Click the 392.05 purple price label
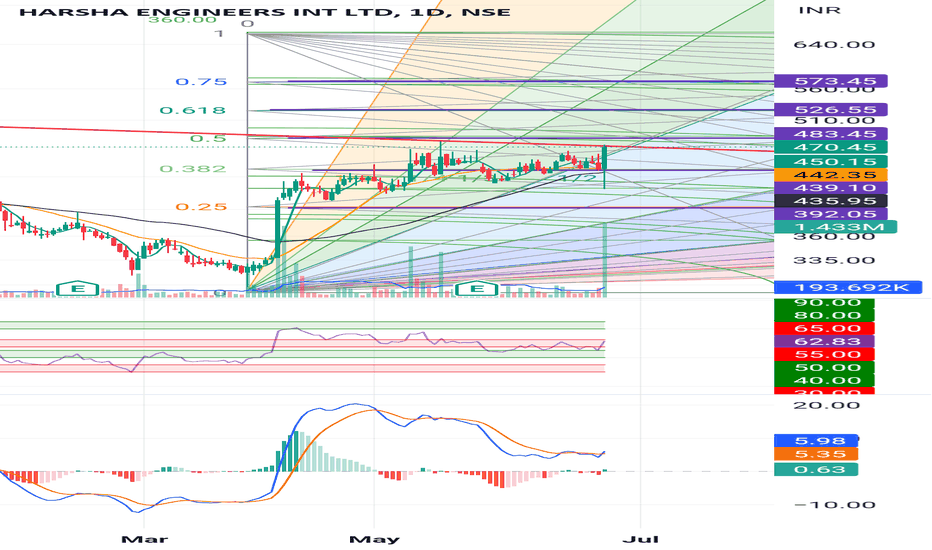Image resolution: width=932 pixels, height=550 pixels. [x=830, y=214]
